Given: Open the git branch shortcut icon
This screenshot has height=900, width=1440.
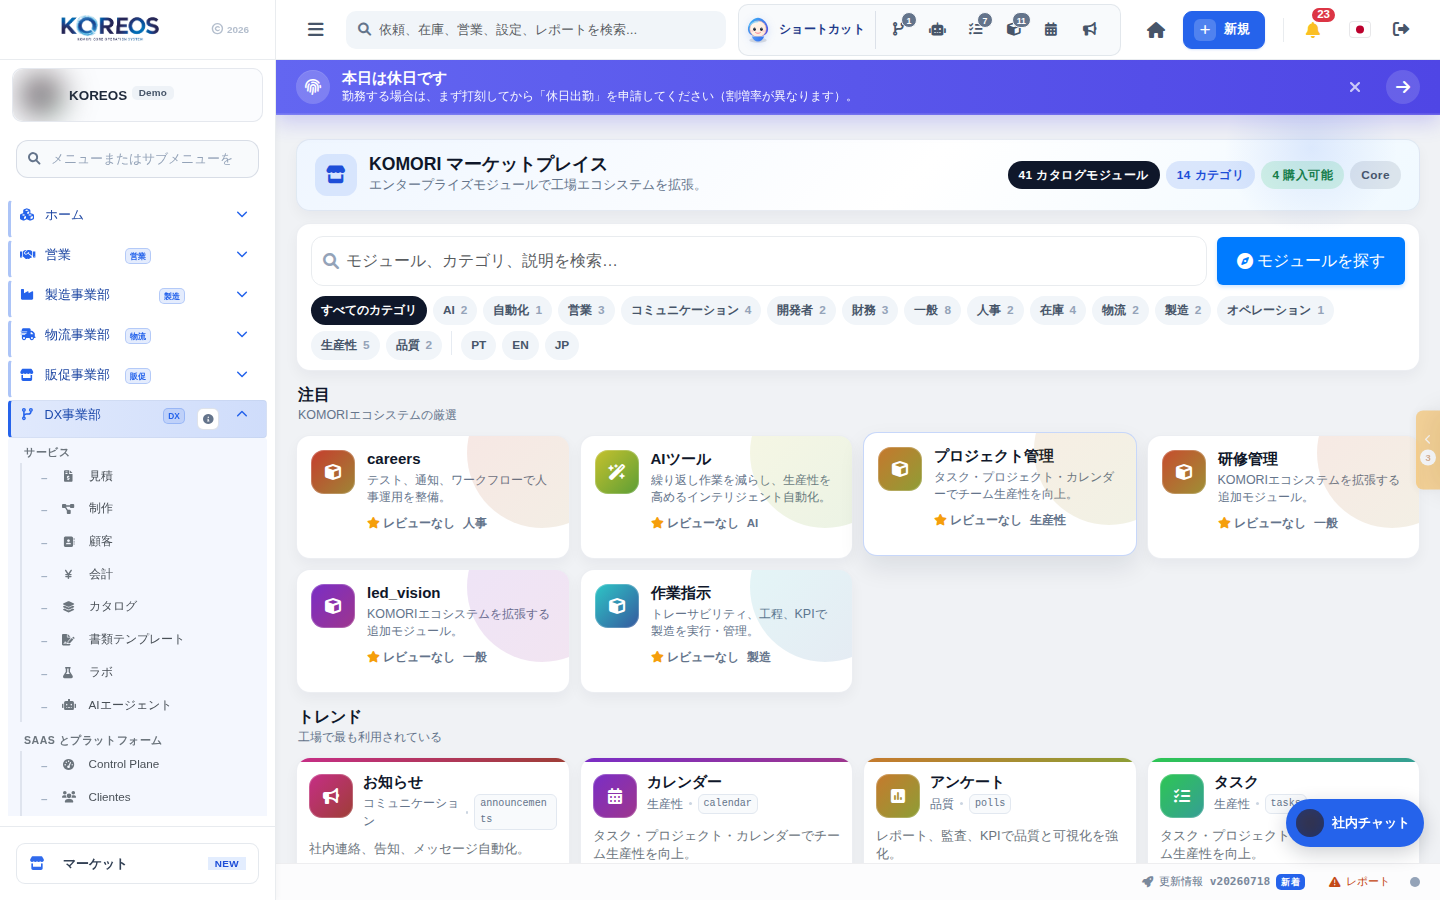Looking at the screenshot, I should 899,29.
